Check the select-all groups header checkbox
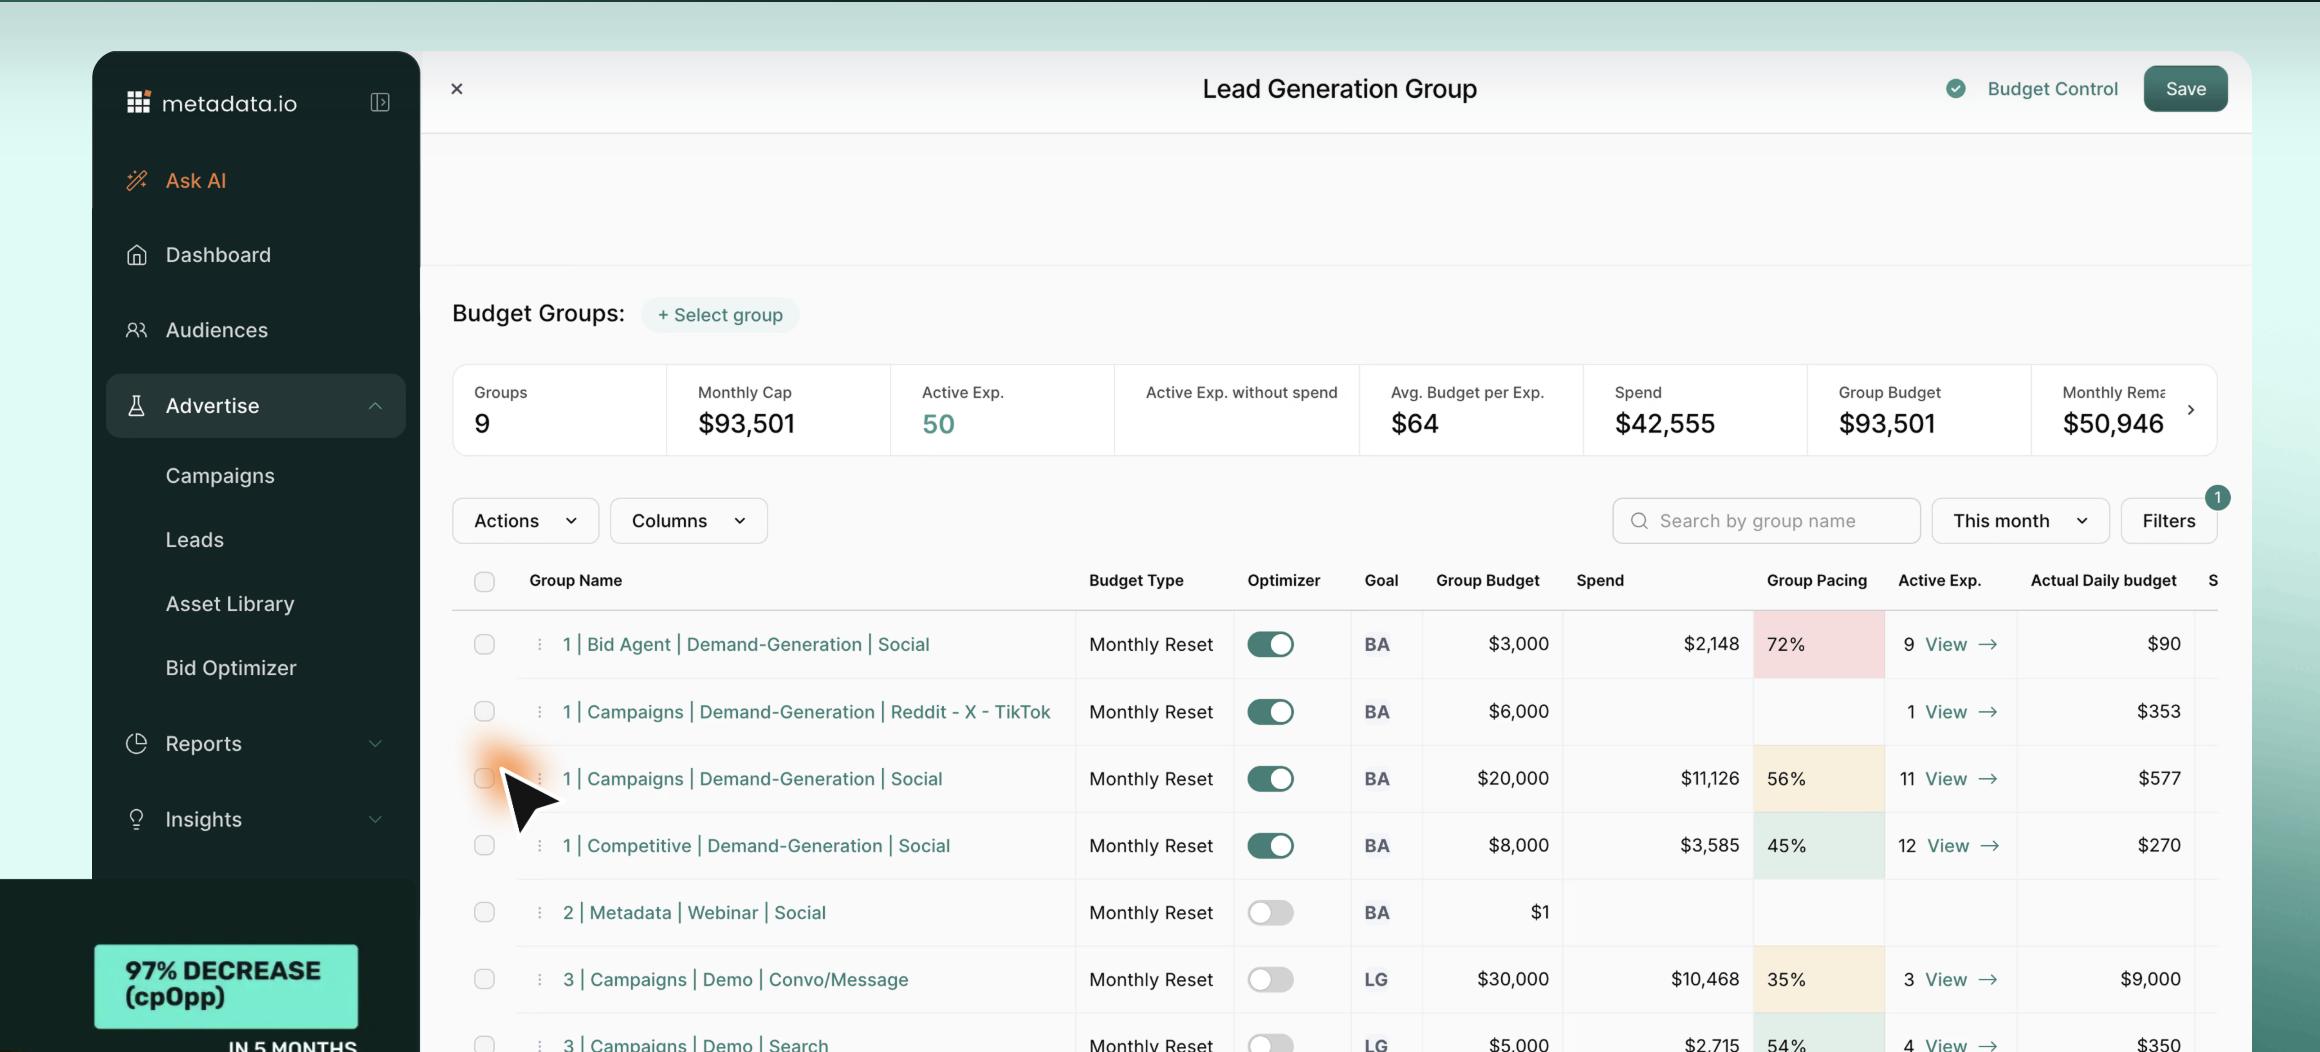The image size is (2320, 1052). pyautogui.click(x=484, y=581)
